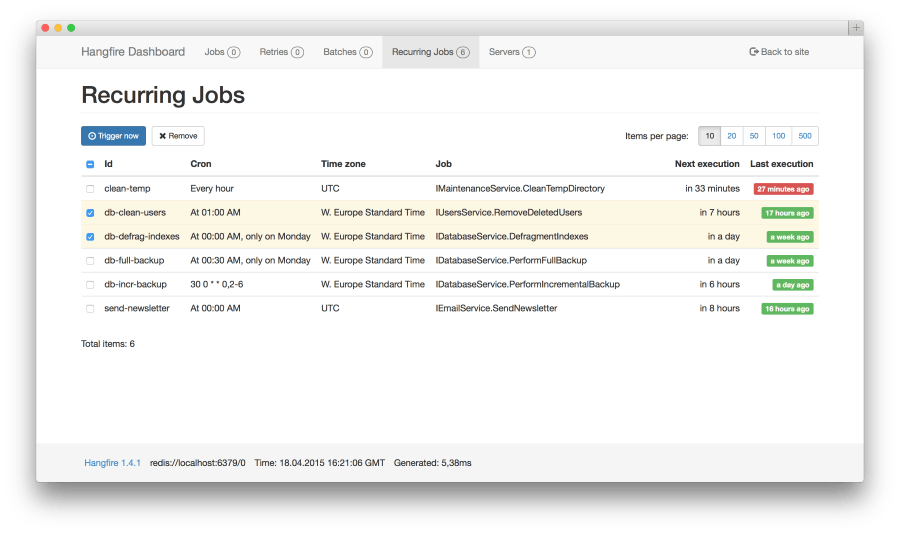
Task: Click the 'db-incr-backup' job id
Action: 135,284
